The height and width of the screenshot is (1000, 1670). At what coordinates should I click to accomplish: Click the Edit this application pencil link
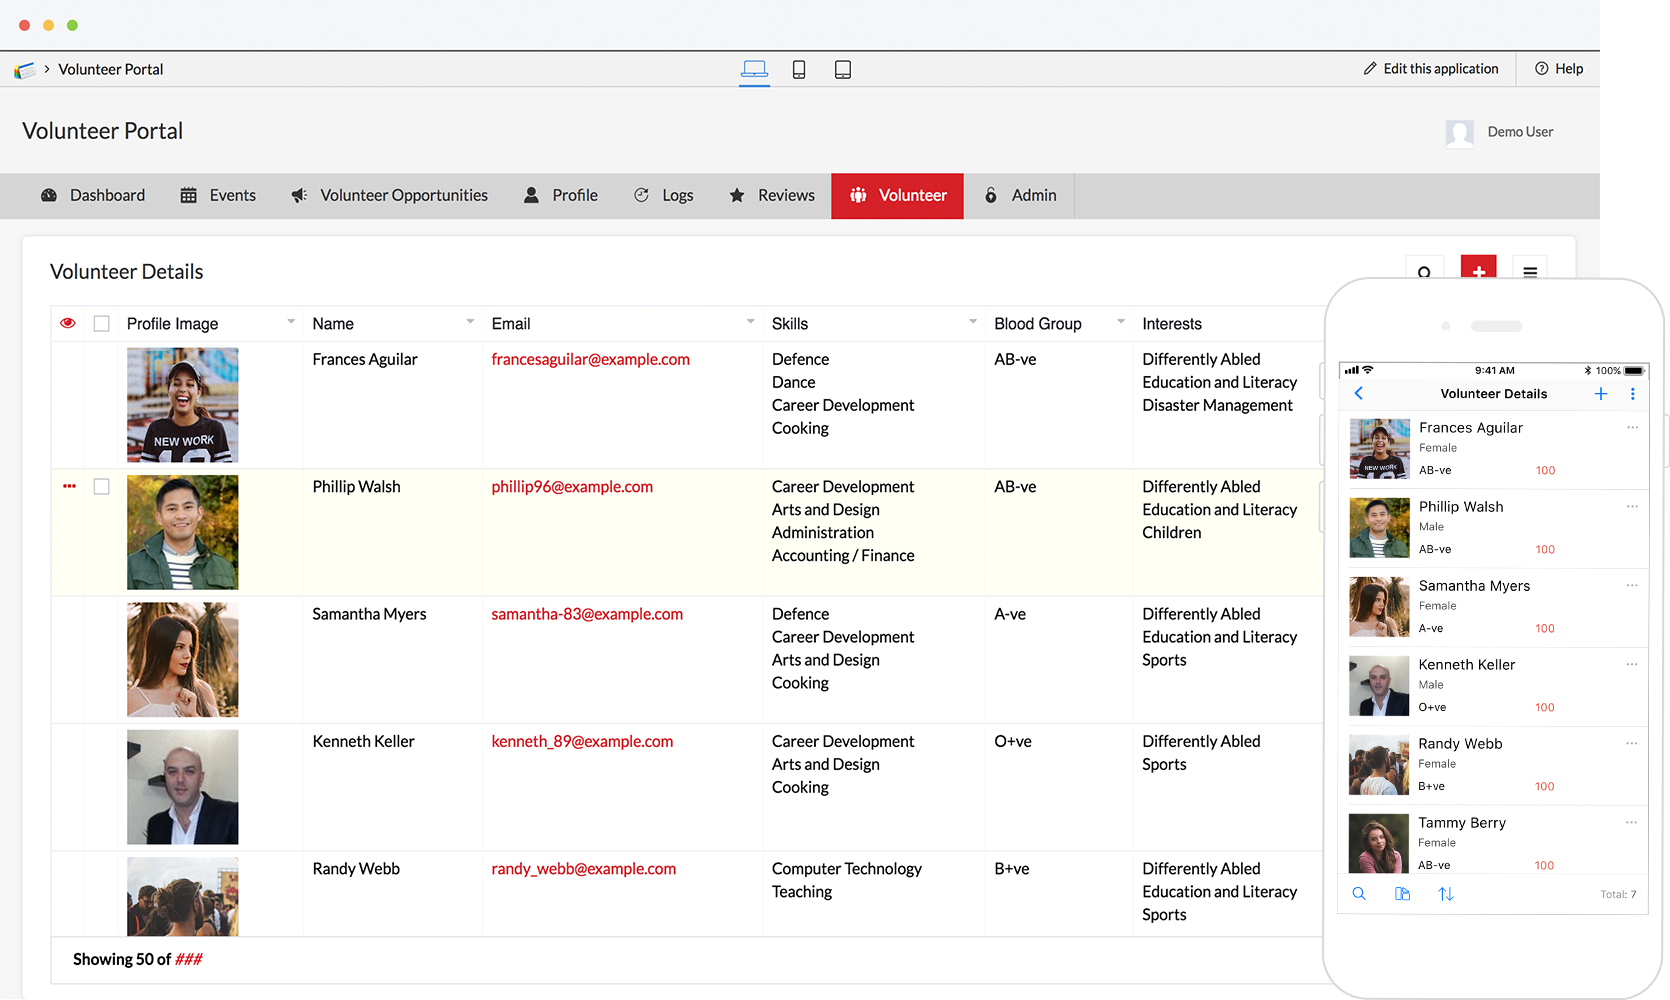[x=1431, y=69]
